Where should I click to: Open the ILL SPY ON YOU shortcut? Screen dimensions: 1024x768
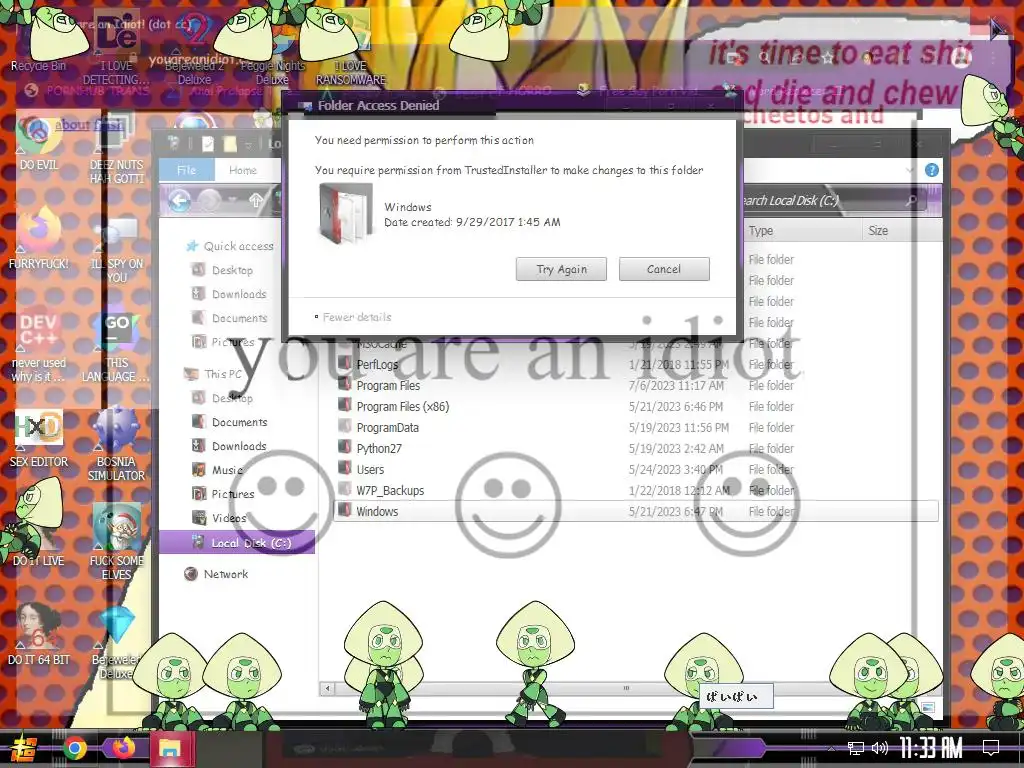(x=116, y=251)
